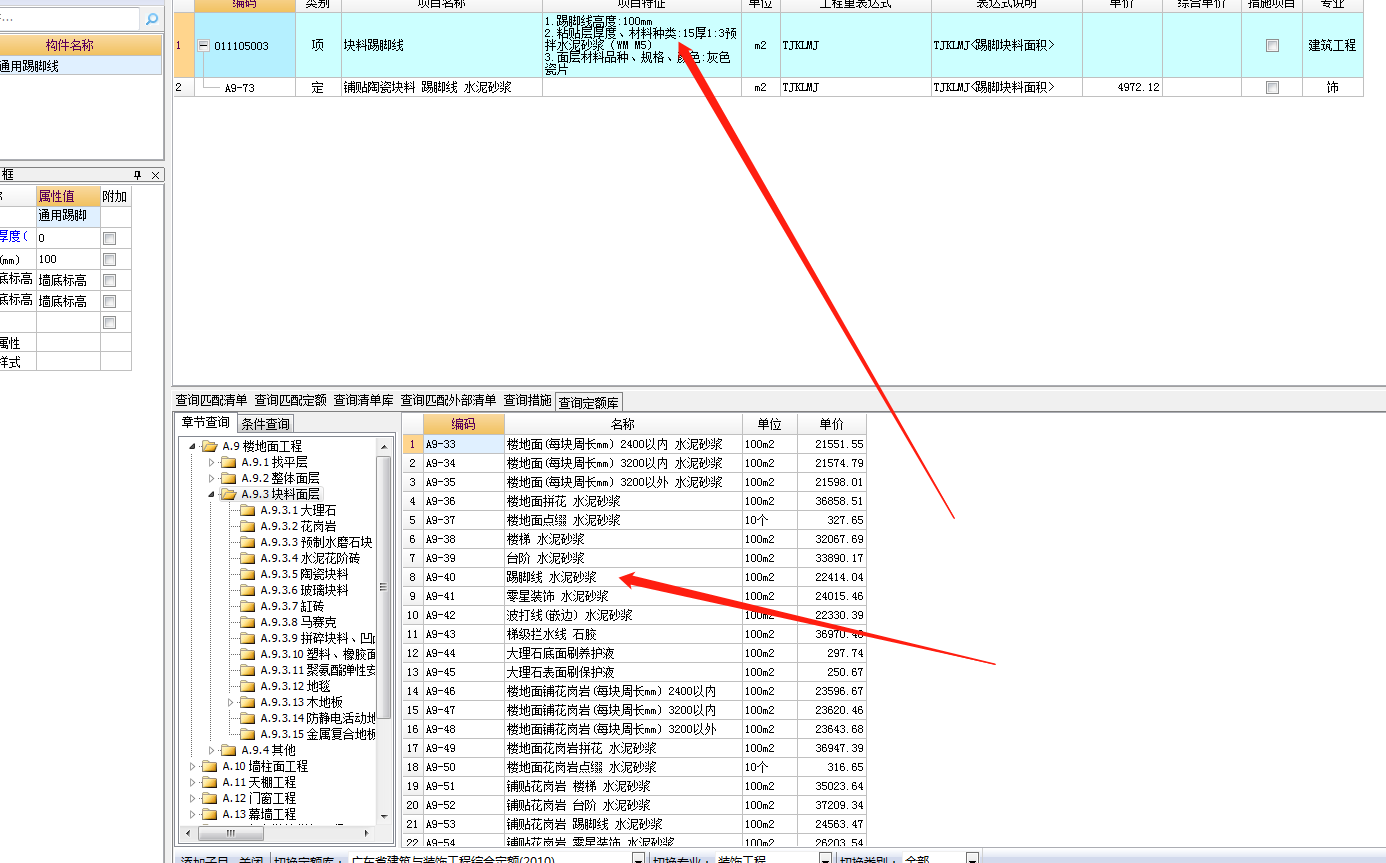
Task: Check the 附加 box beside first 墙底标高
Action: pos(110,280)
